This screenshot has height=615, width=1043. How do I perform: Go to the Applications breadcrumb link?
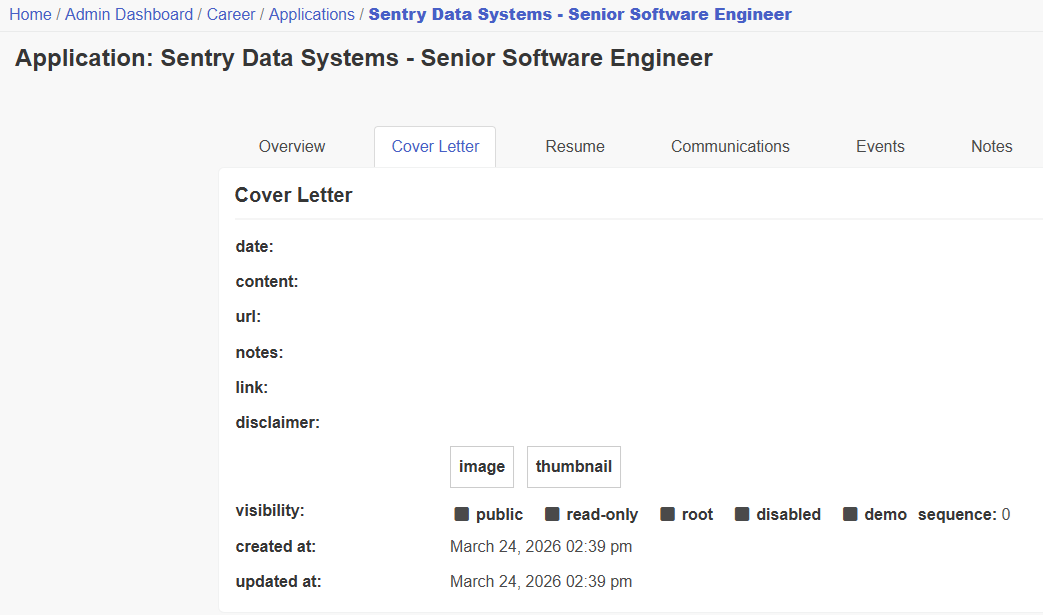coord(311,14)
